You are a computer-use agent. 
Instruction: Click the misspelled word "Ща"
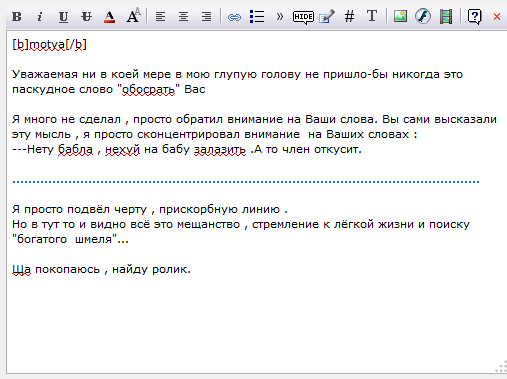coord(21,269)
